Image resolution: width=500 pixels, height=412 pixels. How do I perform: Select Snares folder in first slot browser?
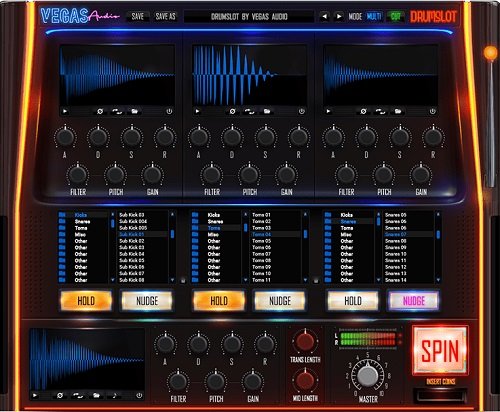(x=83, y=222)
